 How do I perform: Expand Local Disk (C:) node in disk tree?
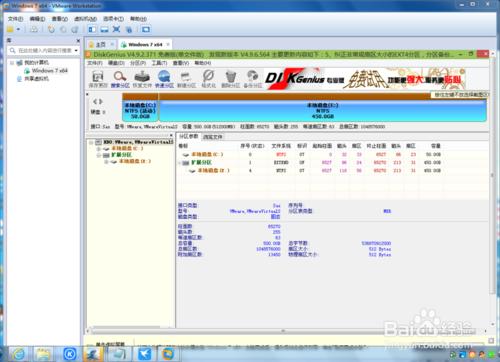point(99,149)
